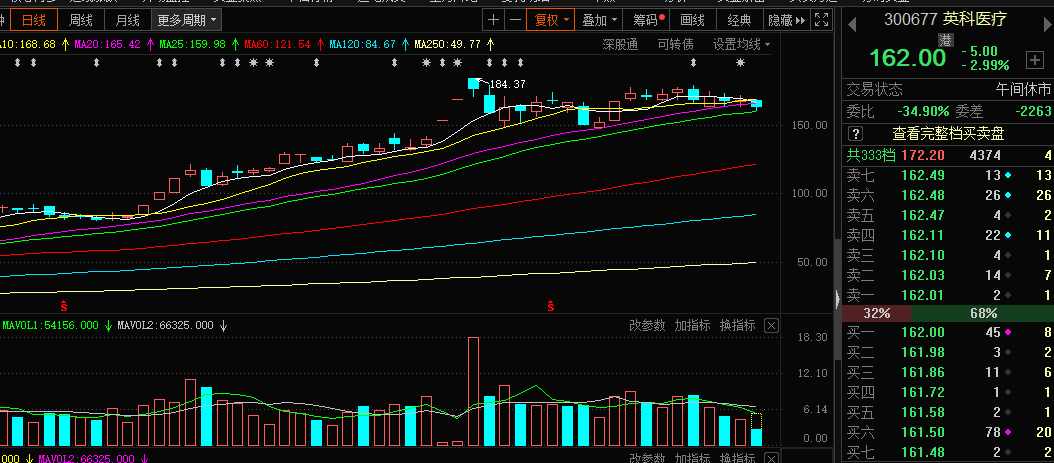Click 改参数 in volume panel
Viewport: 1054px width, 463px height.
pyautogui.click(x=647, y=325)
